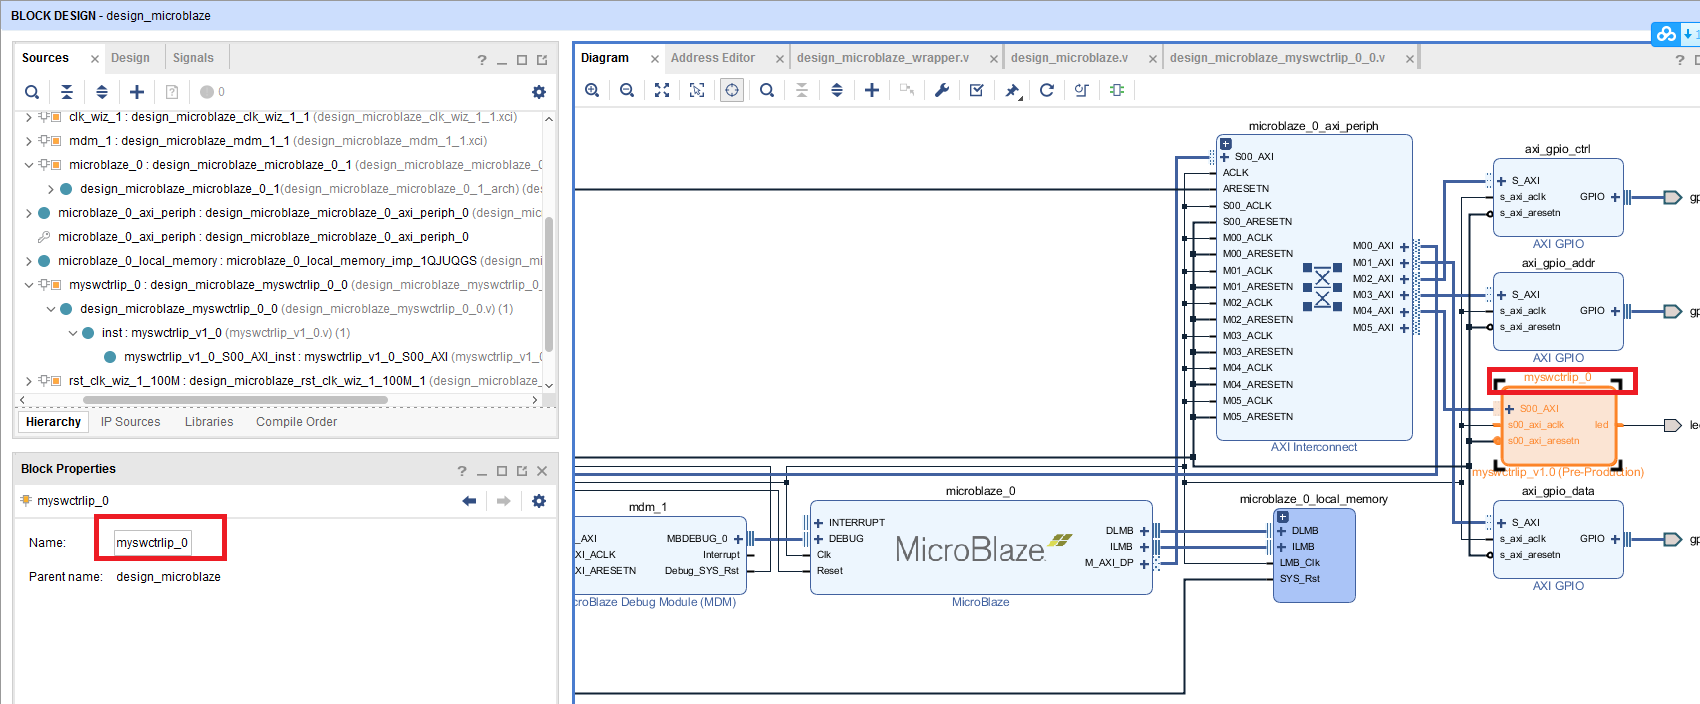Switch to the IP Sources view

pyautogui.click(x=130, y=422)
